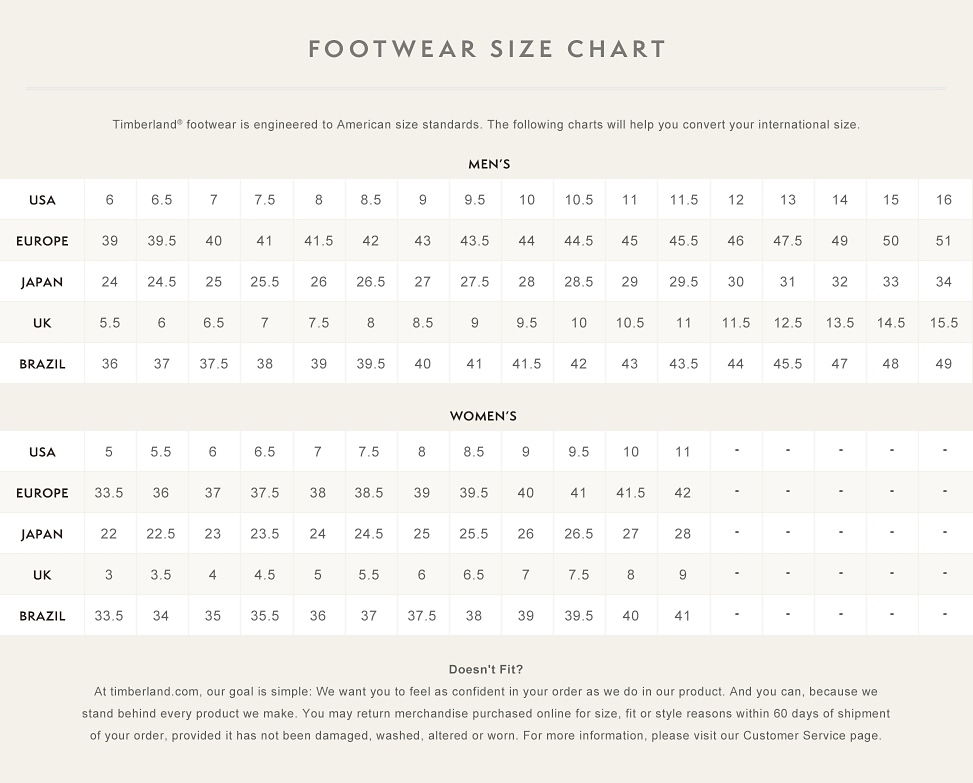Click women's Japan size 22.5 cell
The width and height of the screenshot is (973, 783).
tap(161, 534)
